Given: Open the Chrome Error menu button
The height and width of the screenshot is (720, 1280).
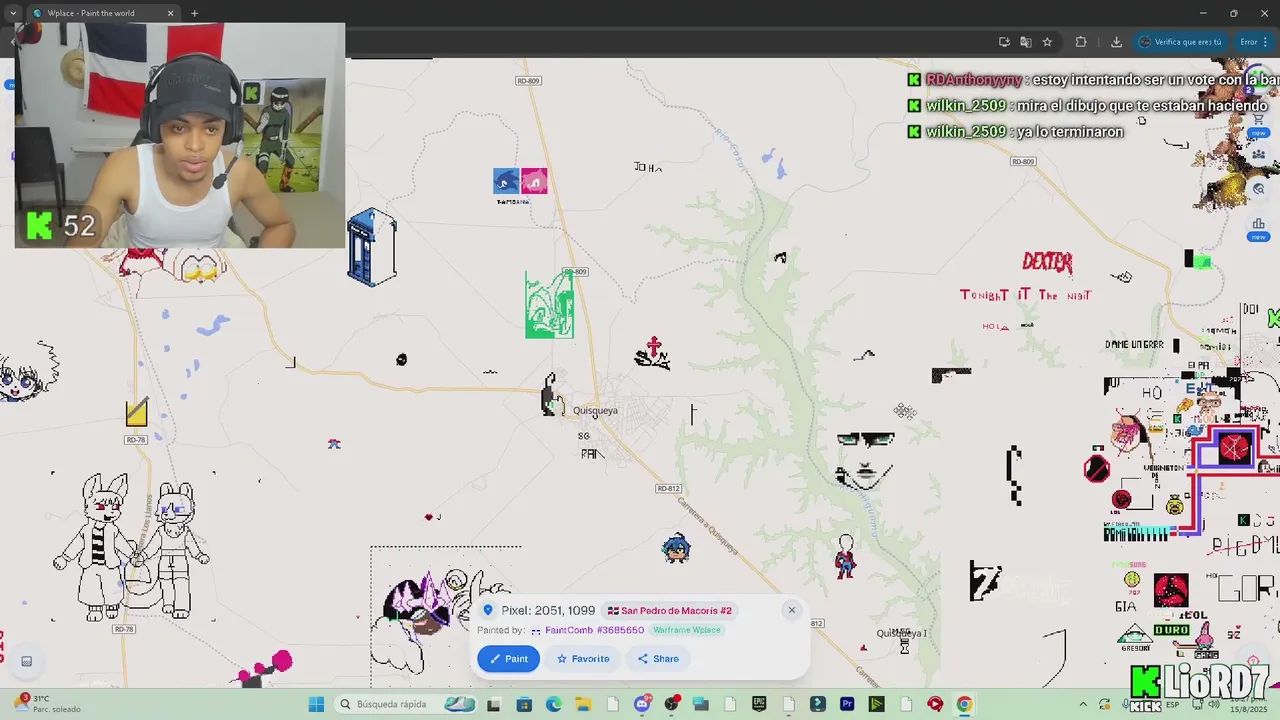Looking at the screenshot, I should coord(1253,42).
